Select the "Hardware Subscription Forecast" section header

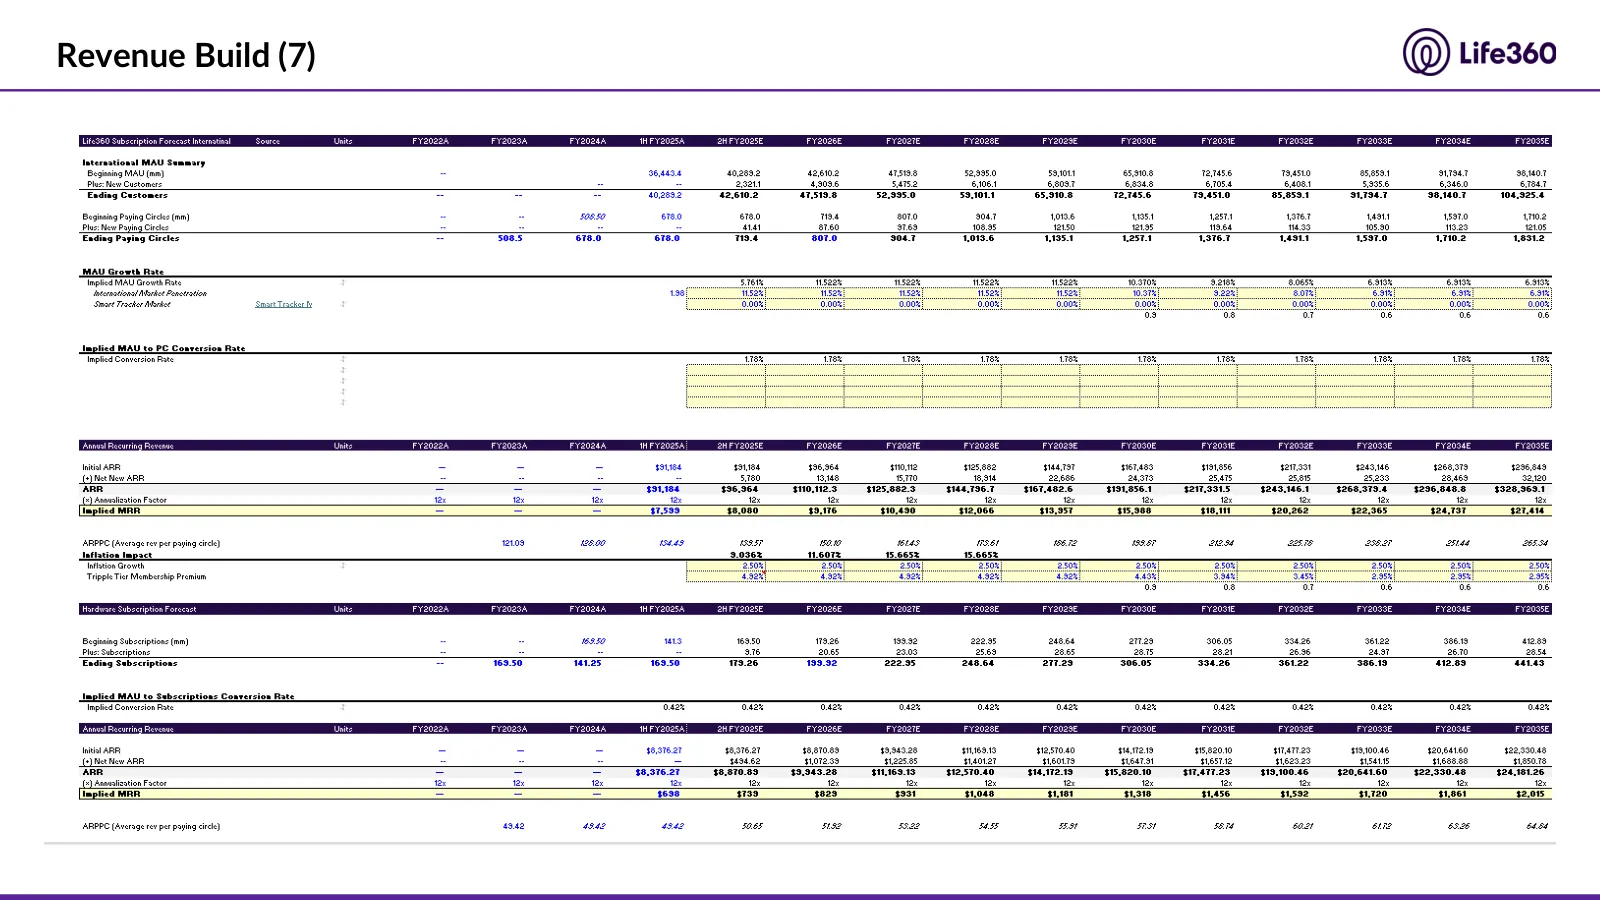click(139, 609)
